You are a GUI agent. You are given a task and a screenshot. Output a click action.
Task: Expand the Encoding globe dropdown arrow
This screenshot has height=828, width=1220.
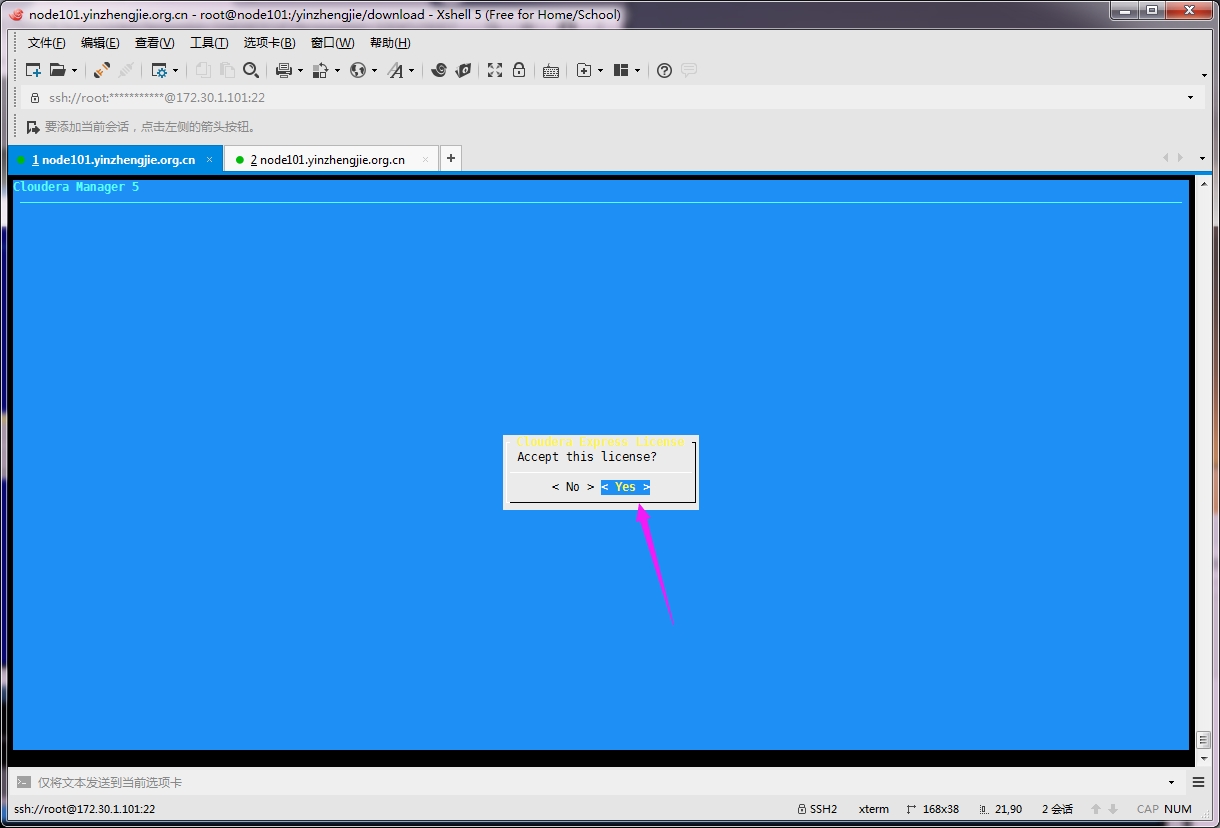click(x=375, y=71)
